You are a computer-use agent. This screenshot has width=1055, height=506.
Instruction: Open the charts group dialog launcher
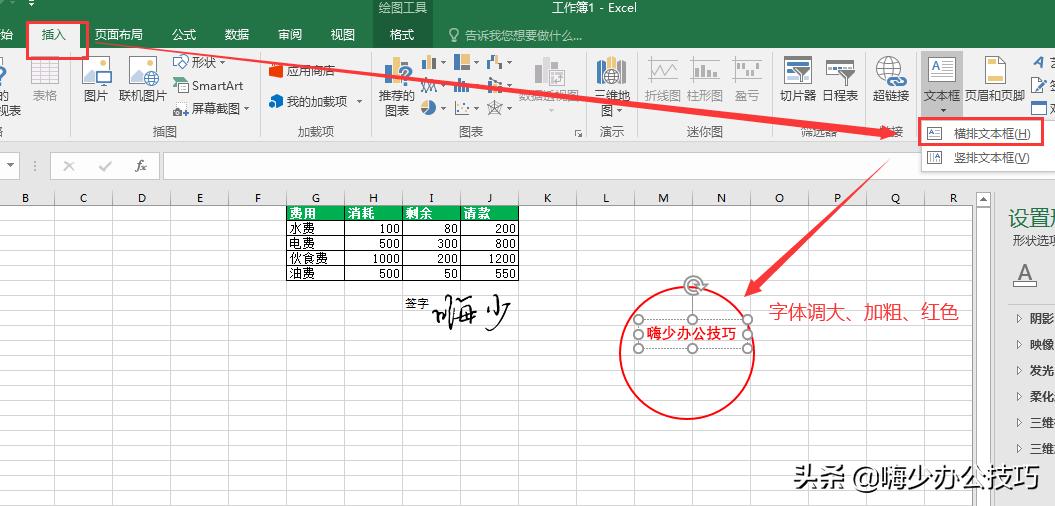[x=578, y=134]
